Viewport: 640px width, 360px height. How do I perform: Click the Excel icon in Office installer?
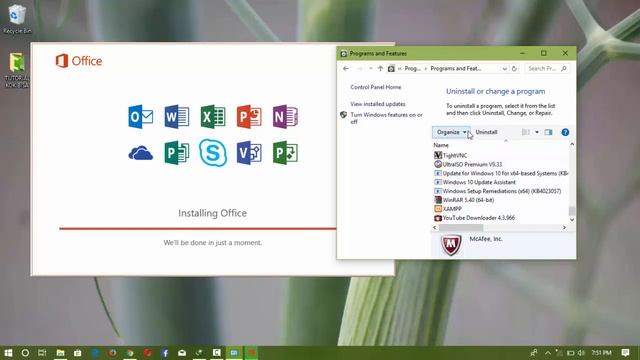(213, 117)
